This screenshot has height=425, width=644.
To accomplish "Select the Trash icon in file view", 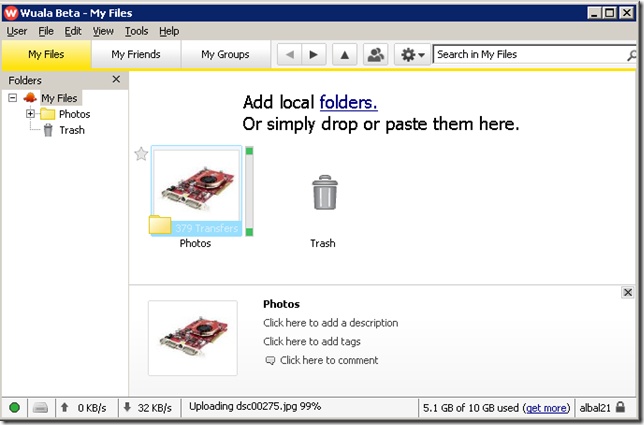I will pyautogui.click(x=325, y=193).
